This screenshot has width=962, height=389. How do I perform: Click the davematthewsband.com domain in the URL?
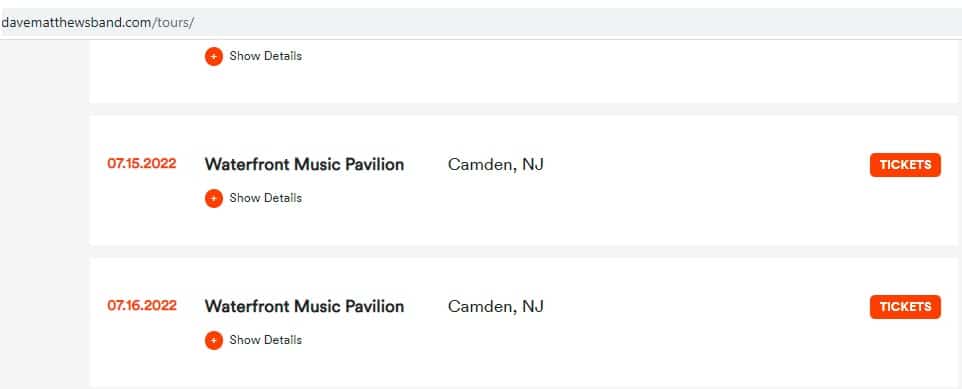(77, 23)
